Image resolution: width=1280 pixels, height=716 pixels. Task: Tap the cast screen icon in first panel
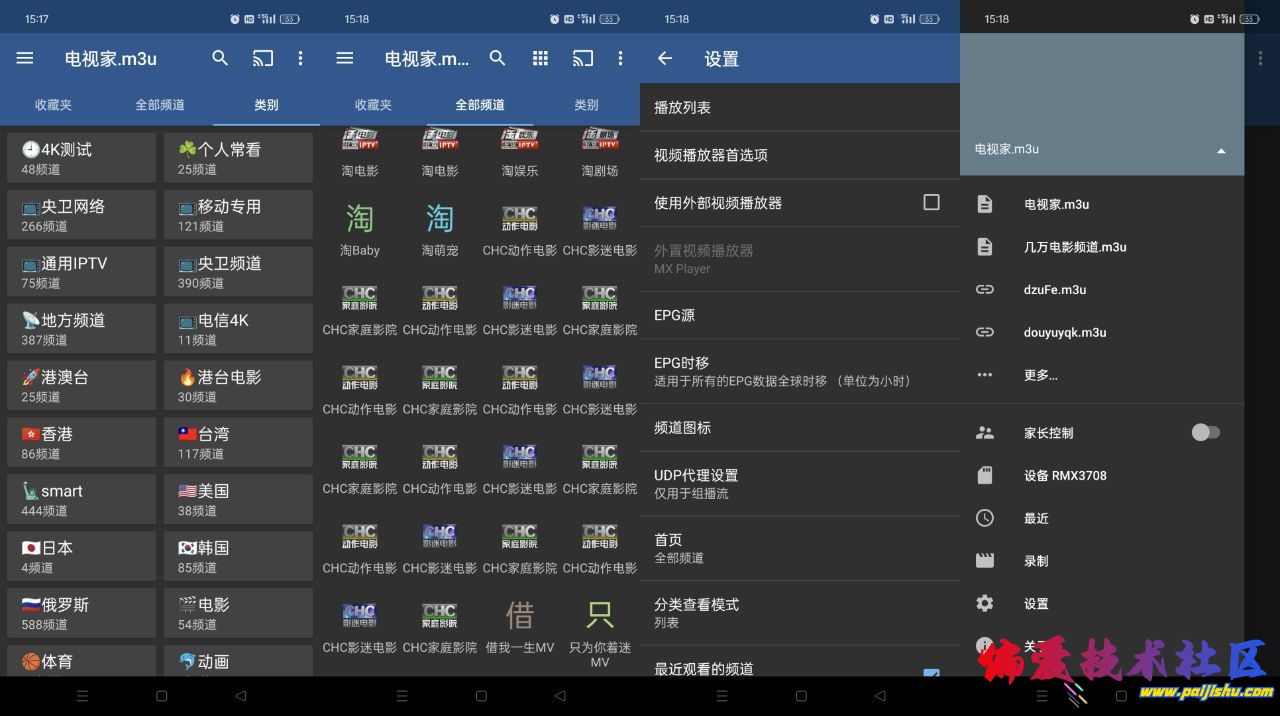pyautogui.click(x=262, y=59)
